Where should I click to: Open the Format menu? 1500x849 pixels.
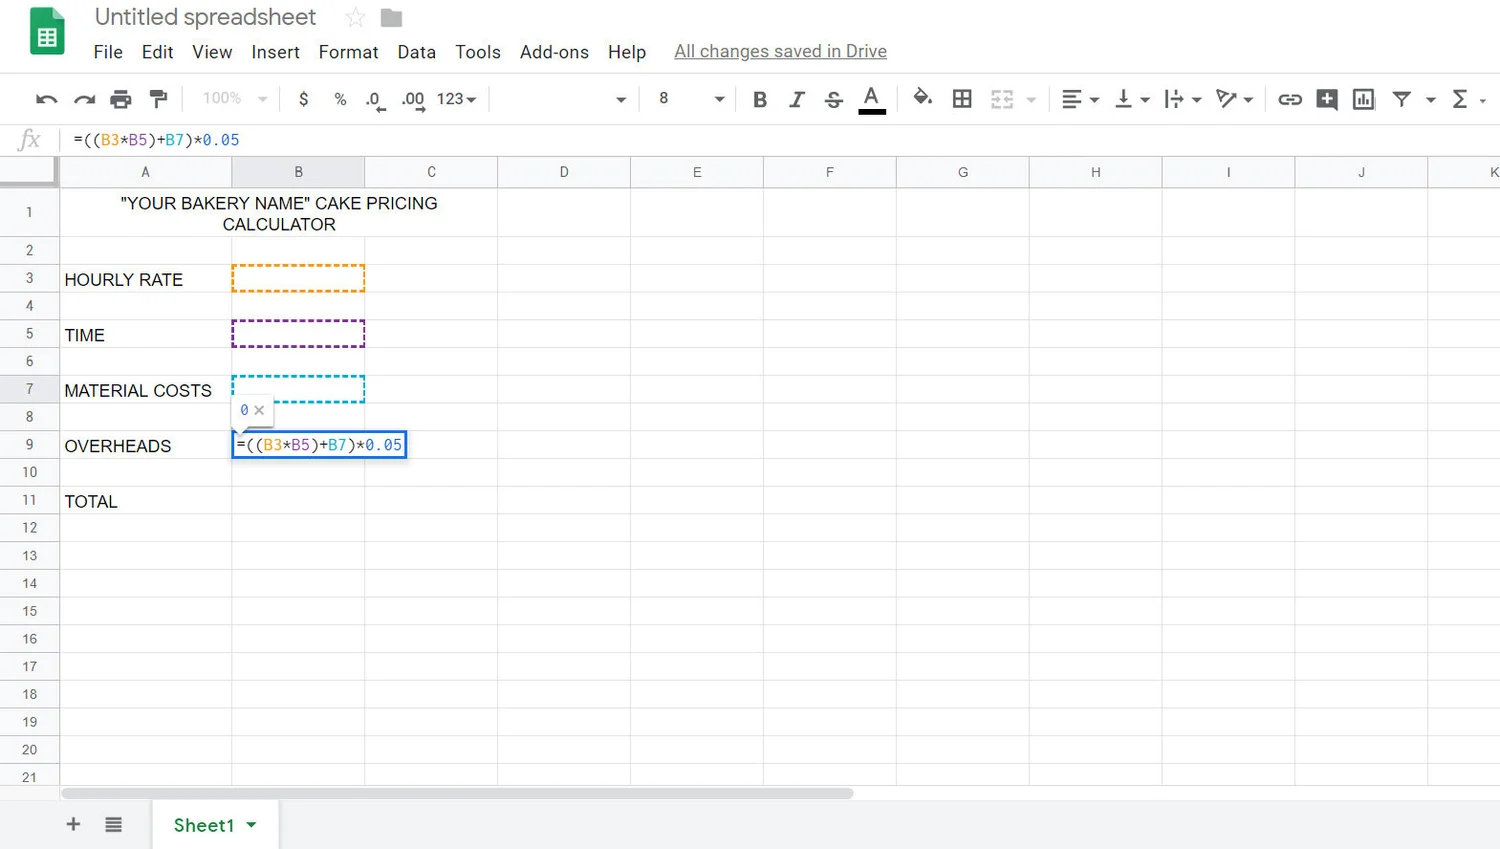coord(348,52)
